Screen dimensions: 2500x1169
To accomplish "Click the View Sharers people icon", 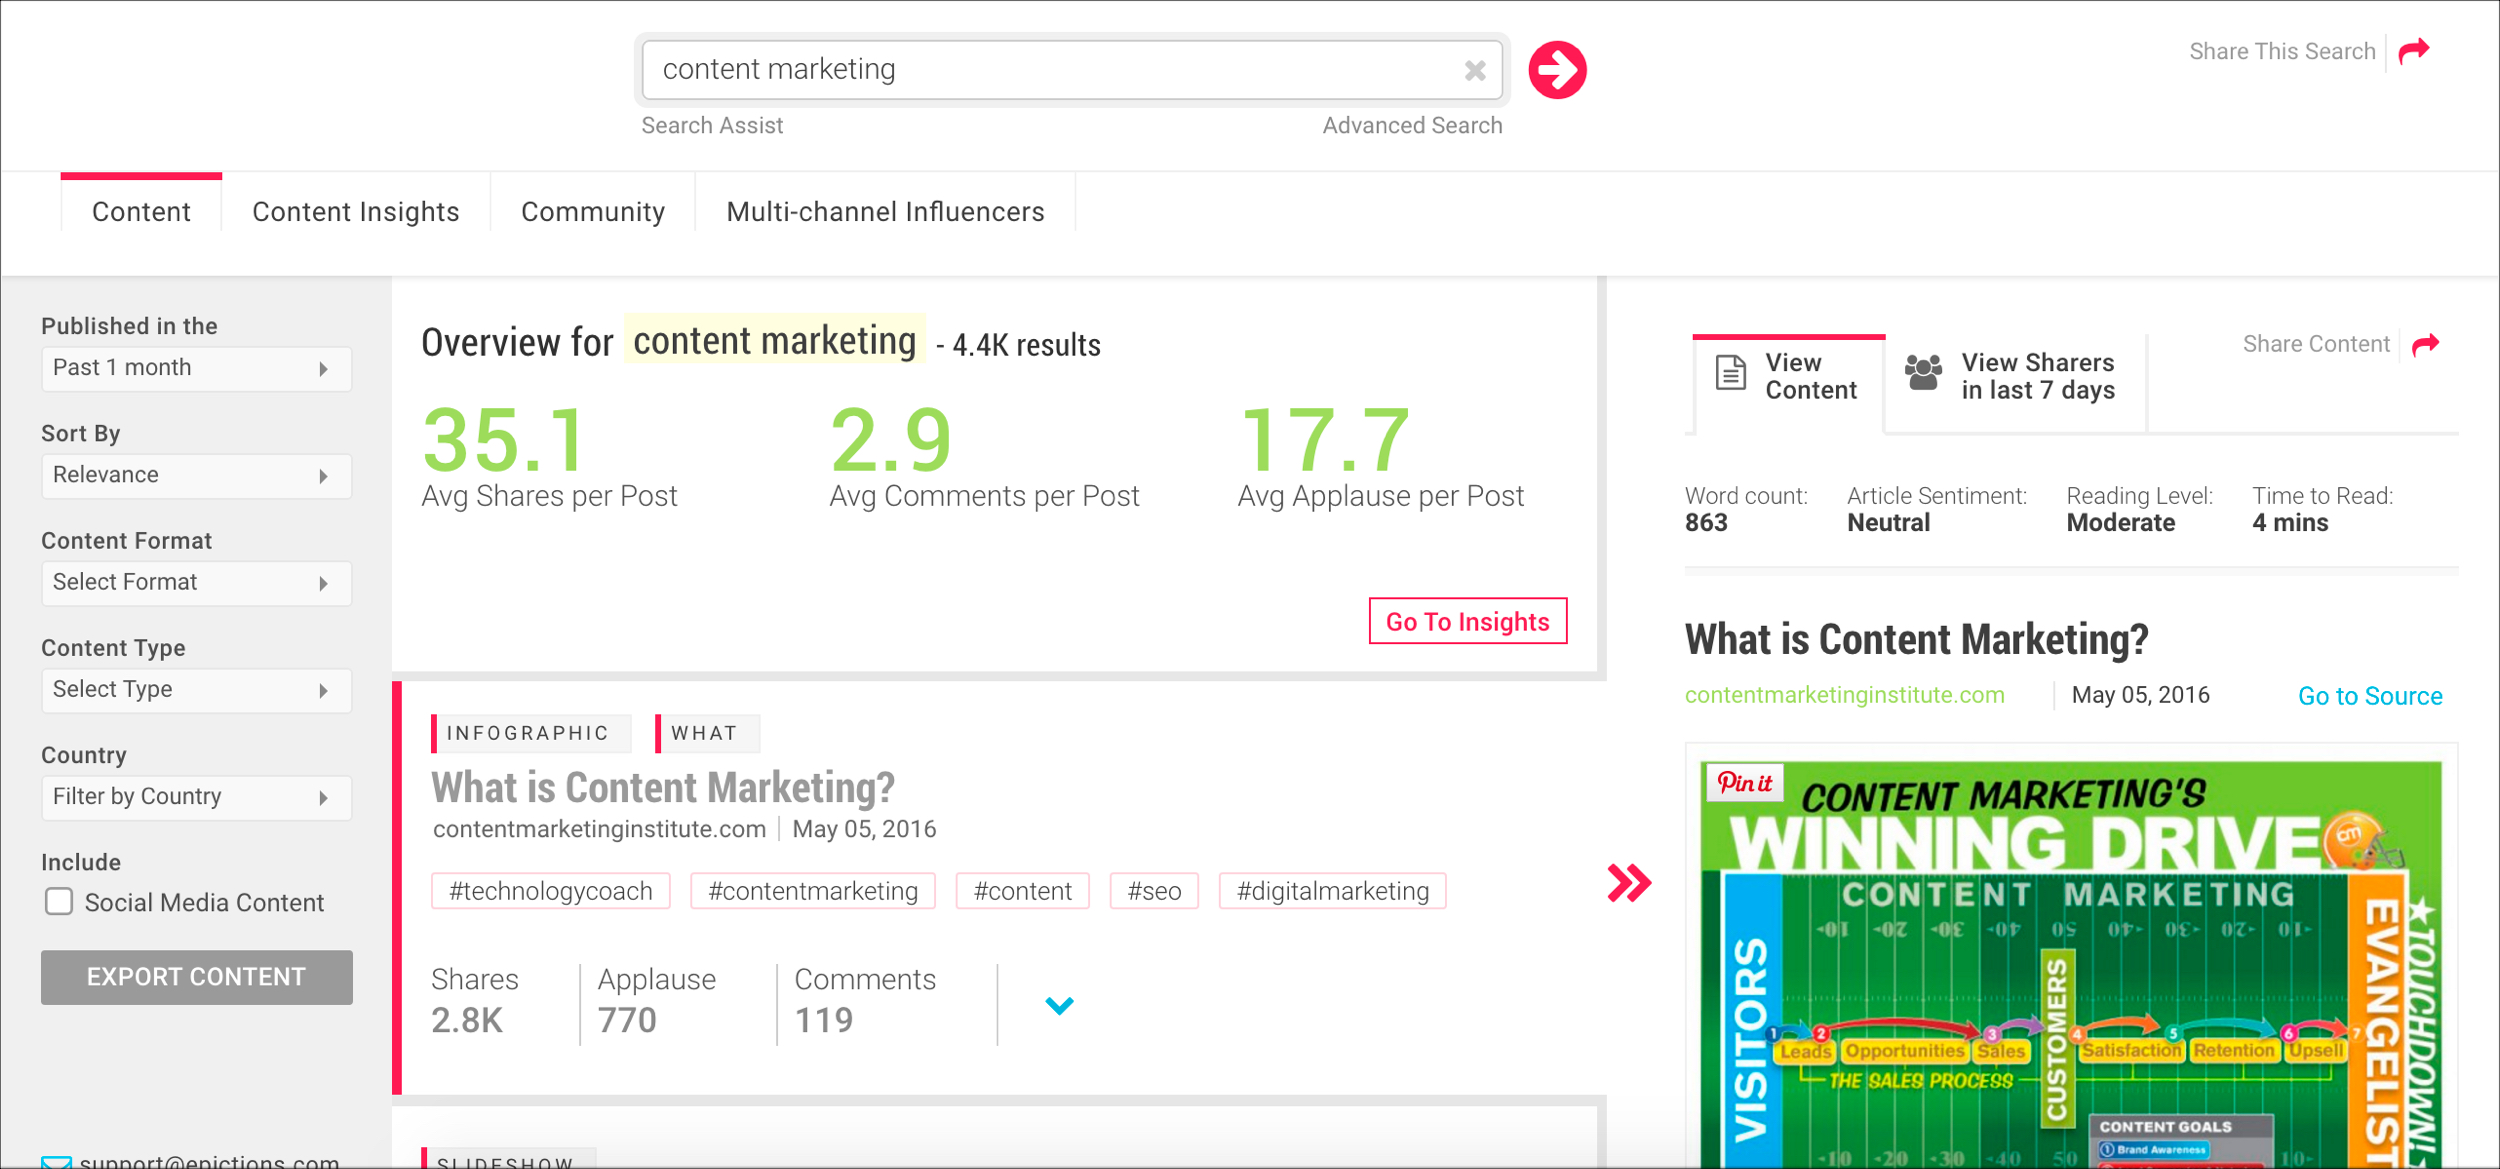I will pyautogui.click(x=1923, y=373).
